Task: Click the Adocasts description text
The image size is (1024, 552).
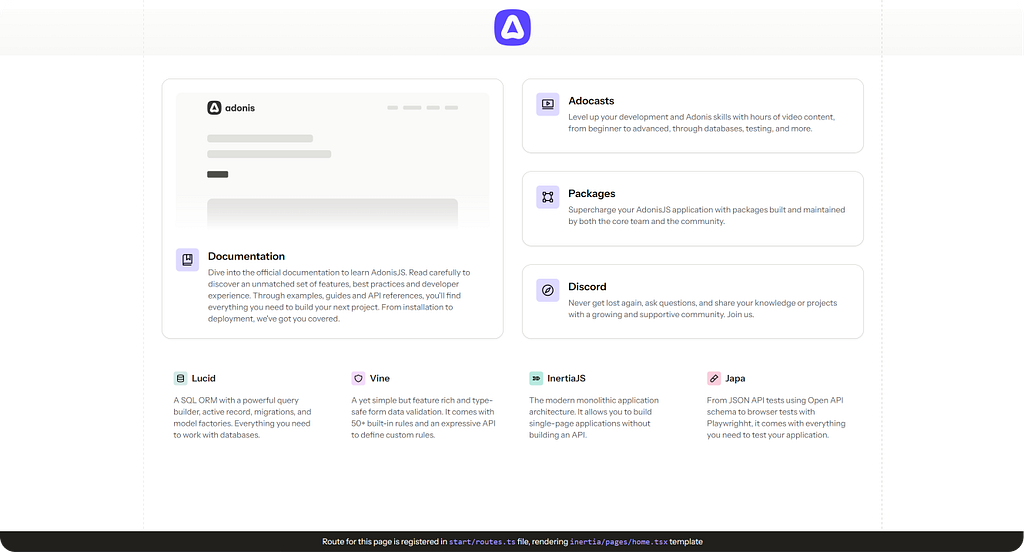Action: coord(701,123)
